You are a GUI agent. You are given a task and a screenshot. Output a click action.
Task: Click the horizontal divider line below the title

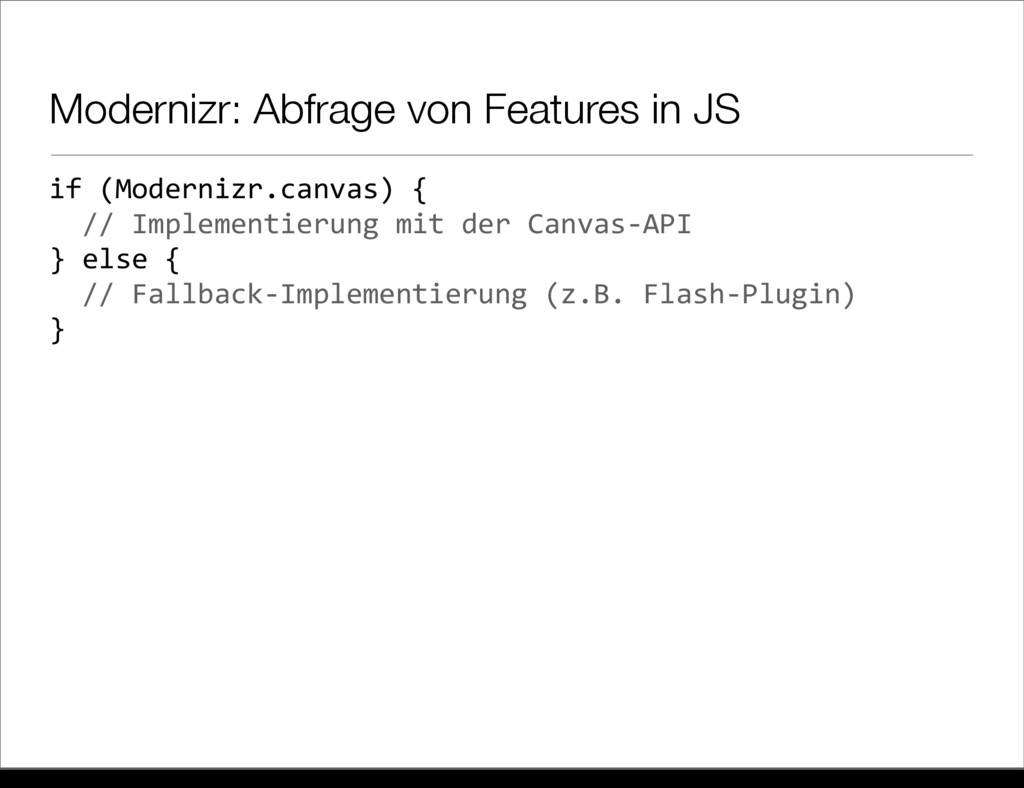click(510, 156)
